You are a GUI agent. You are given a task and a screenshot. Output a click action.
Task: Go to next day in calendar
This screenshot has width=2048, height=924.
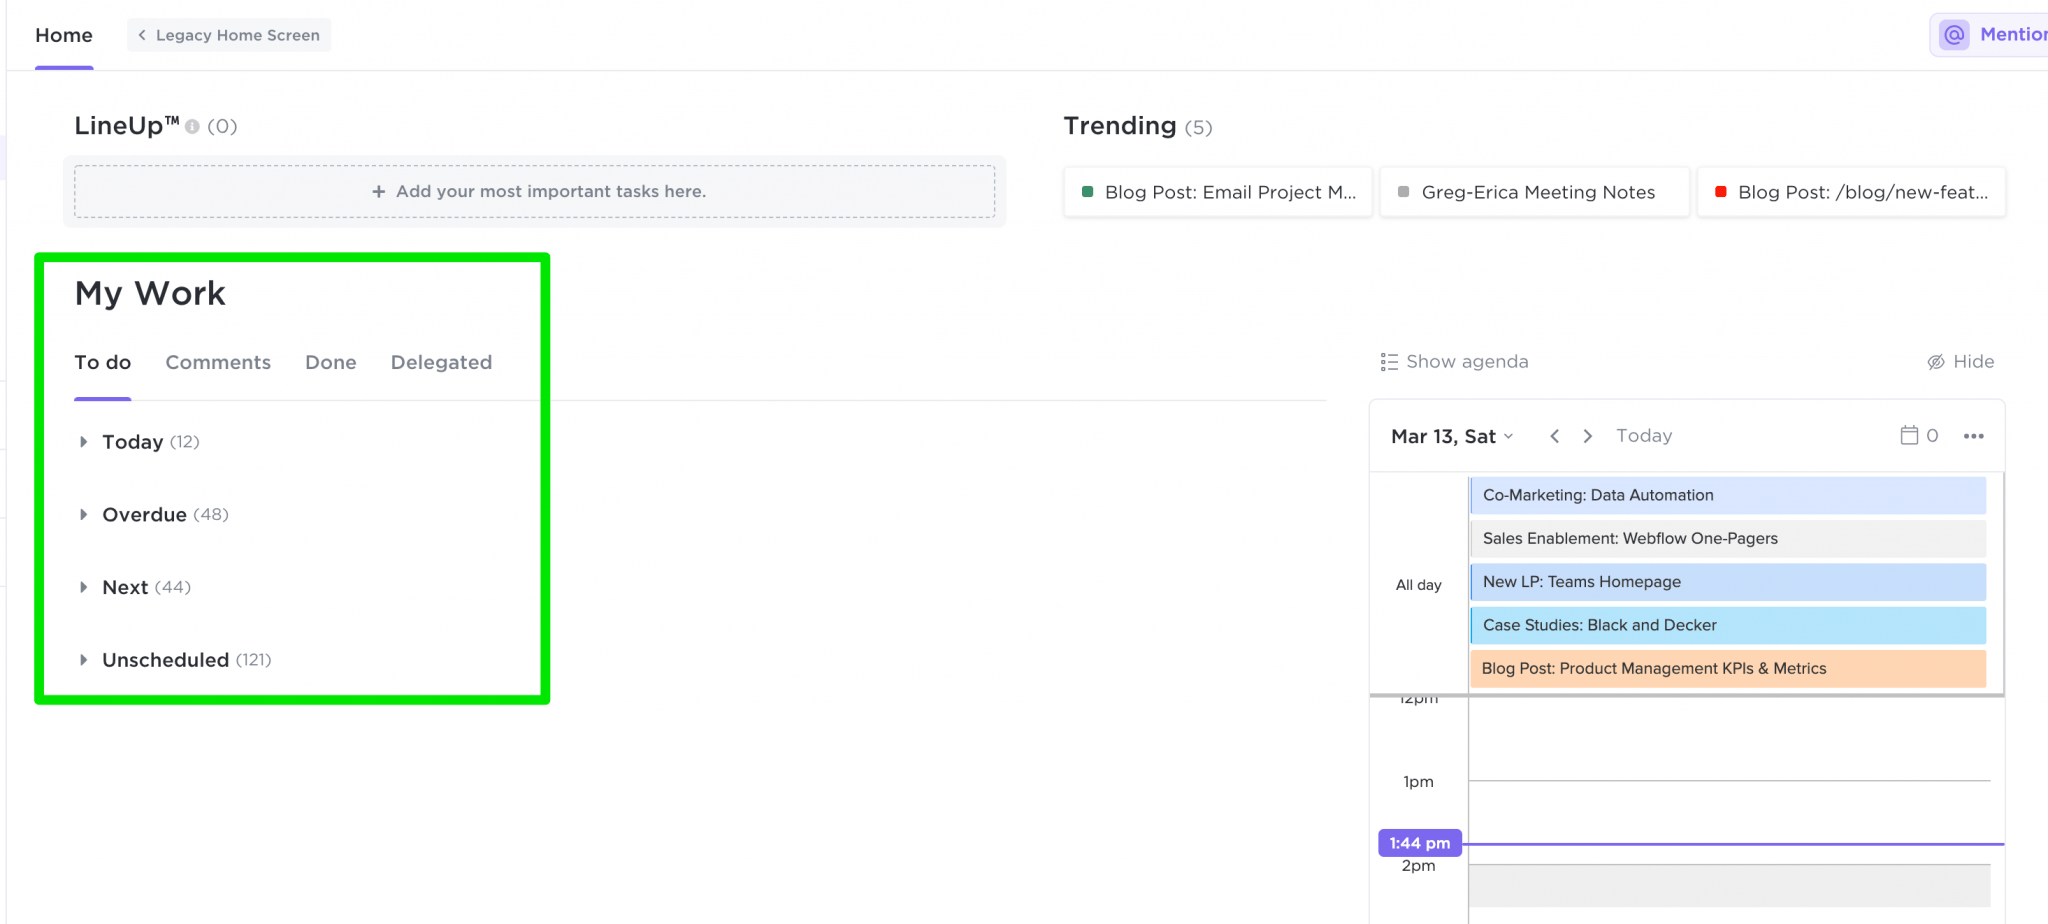point(1587,436)
